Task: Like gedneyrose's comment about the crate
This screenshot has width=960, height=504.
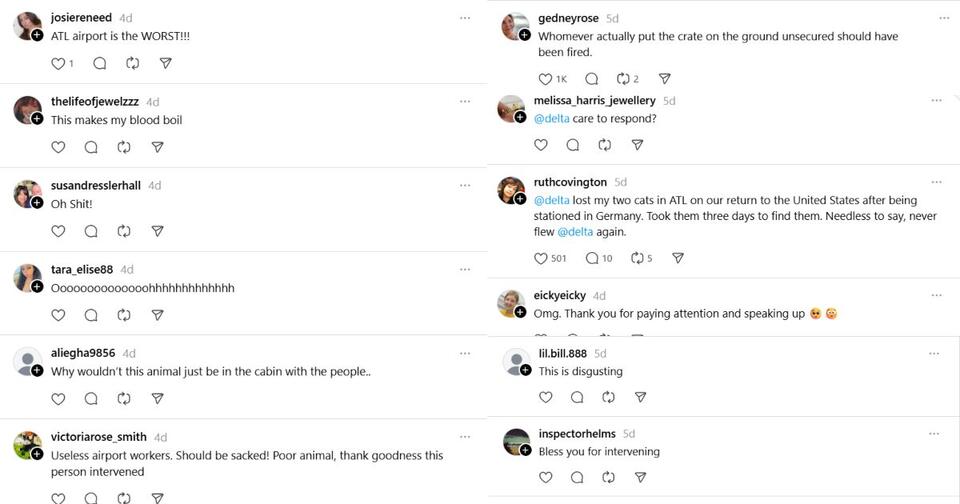Action: (545, 79)
